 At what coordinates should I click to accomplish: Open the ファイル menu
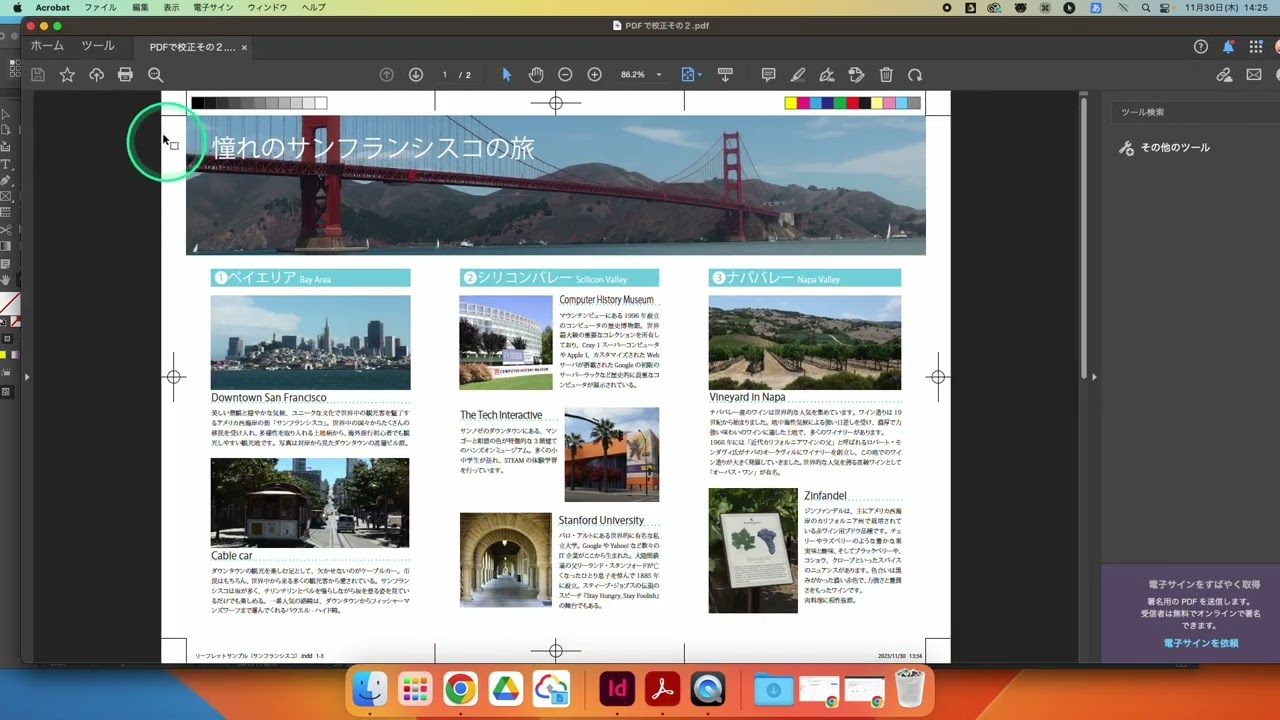[x=100, y=8]
